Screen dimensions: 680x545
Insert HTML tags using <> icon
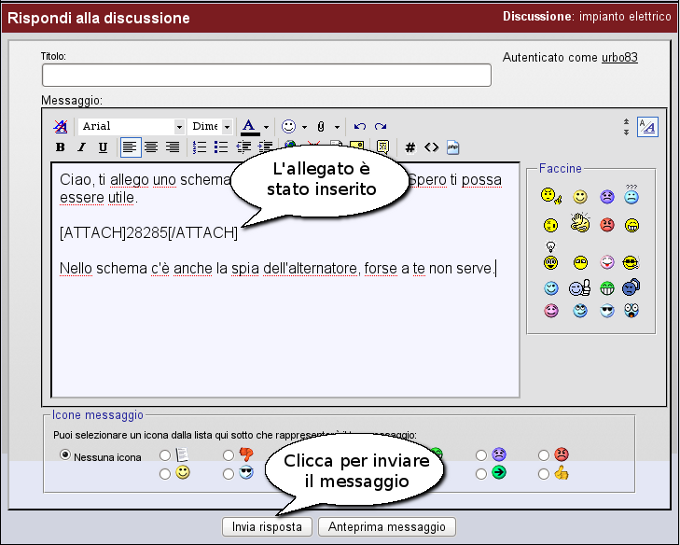(x=431, y=148)
